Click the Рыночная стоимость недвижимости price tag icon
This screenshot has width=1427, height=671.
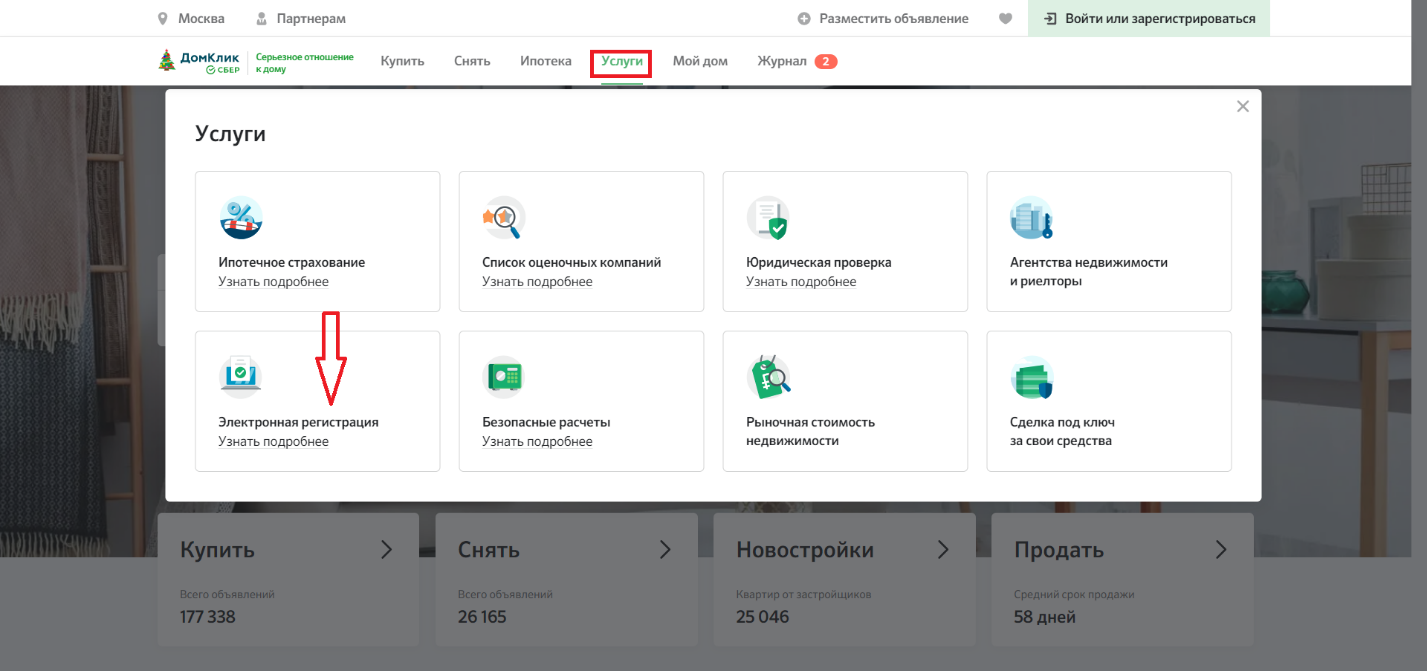768,377
